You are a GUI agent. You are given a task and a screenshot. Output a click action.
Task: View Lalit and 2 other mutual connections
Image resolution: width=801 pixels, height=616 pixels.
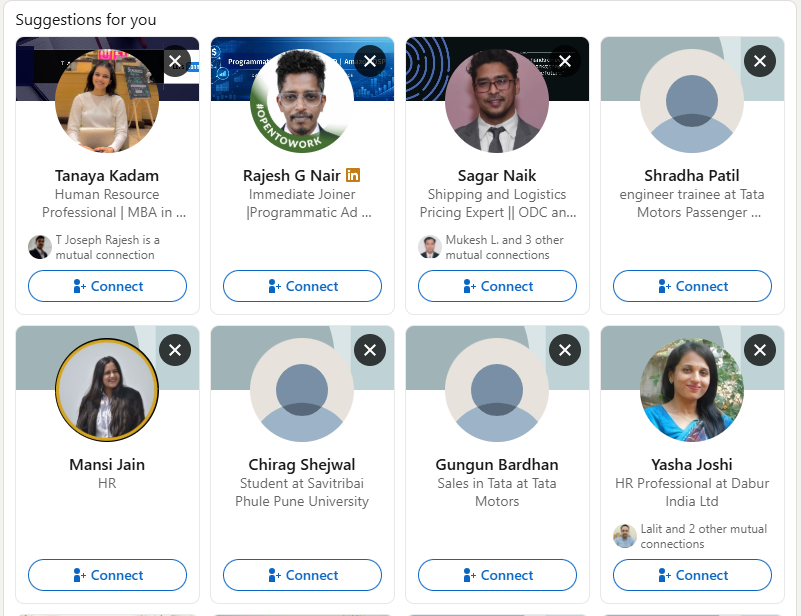[x=690, y=536]
